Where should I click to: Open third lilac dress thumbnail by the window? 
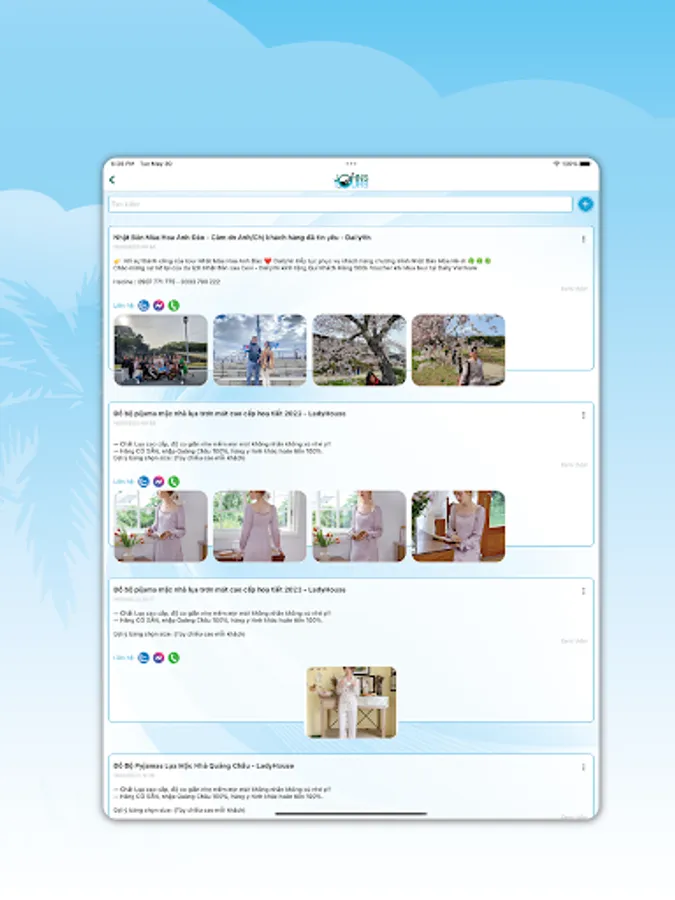[359, 526]
